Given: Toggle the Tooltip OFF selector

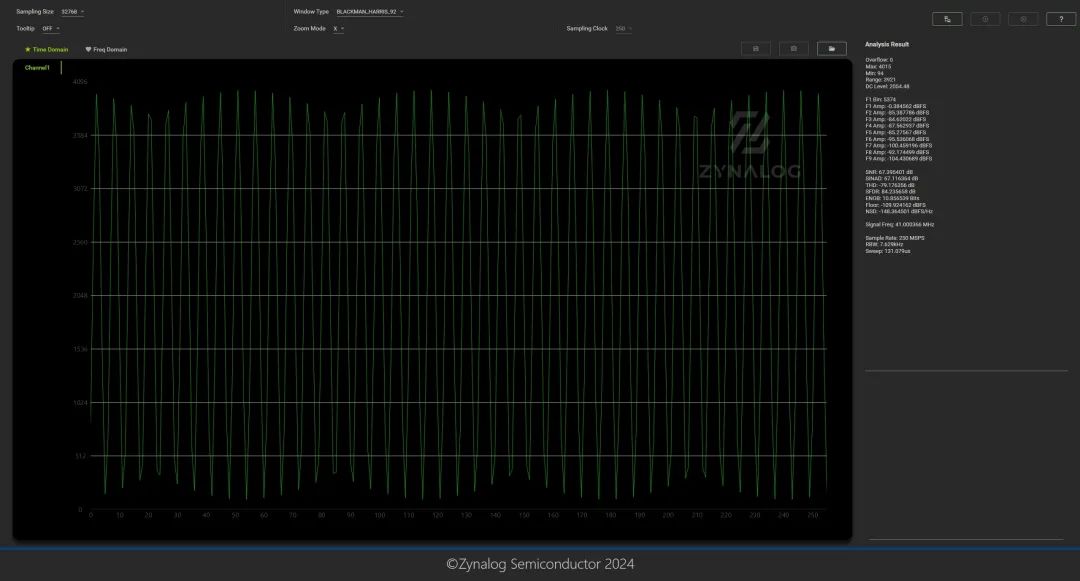Looking at the screenshot, I should click(52, 29).
